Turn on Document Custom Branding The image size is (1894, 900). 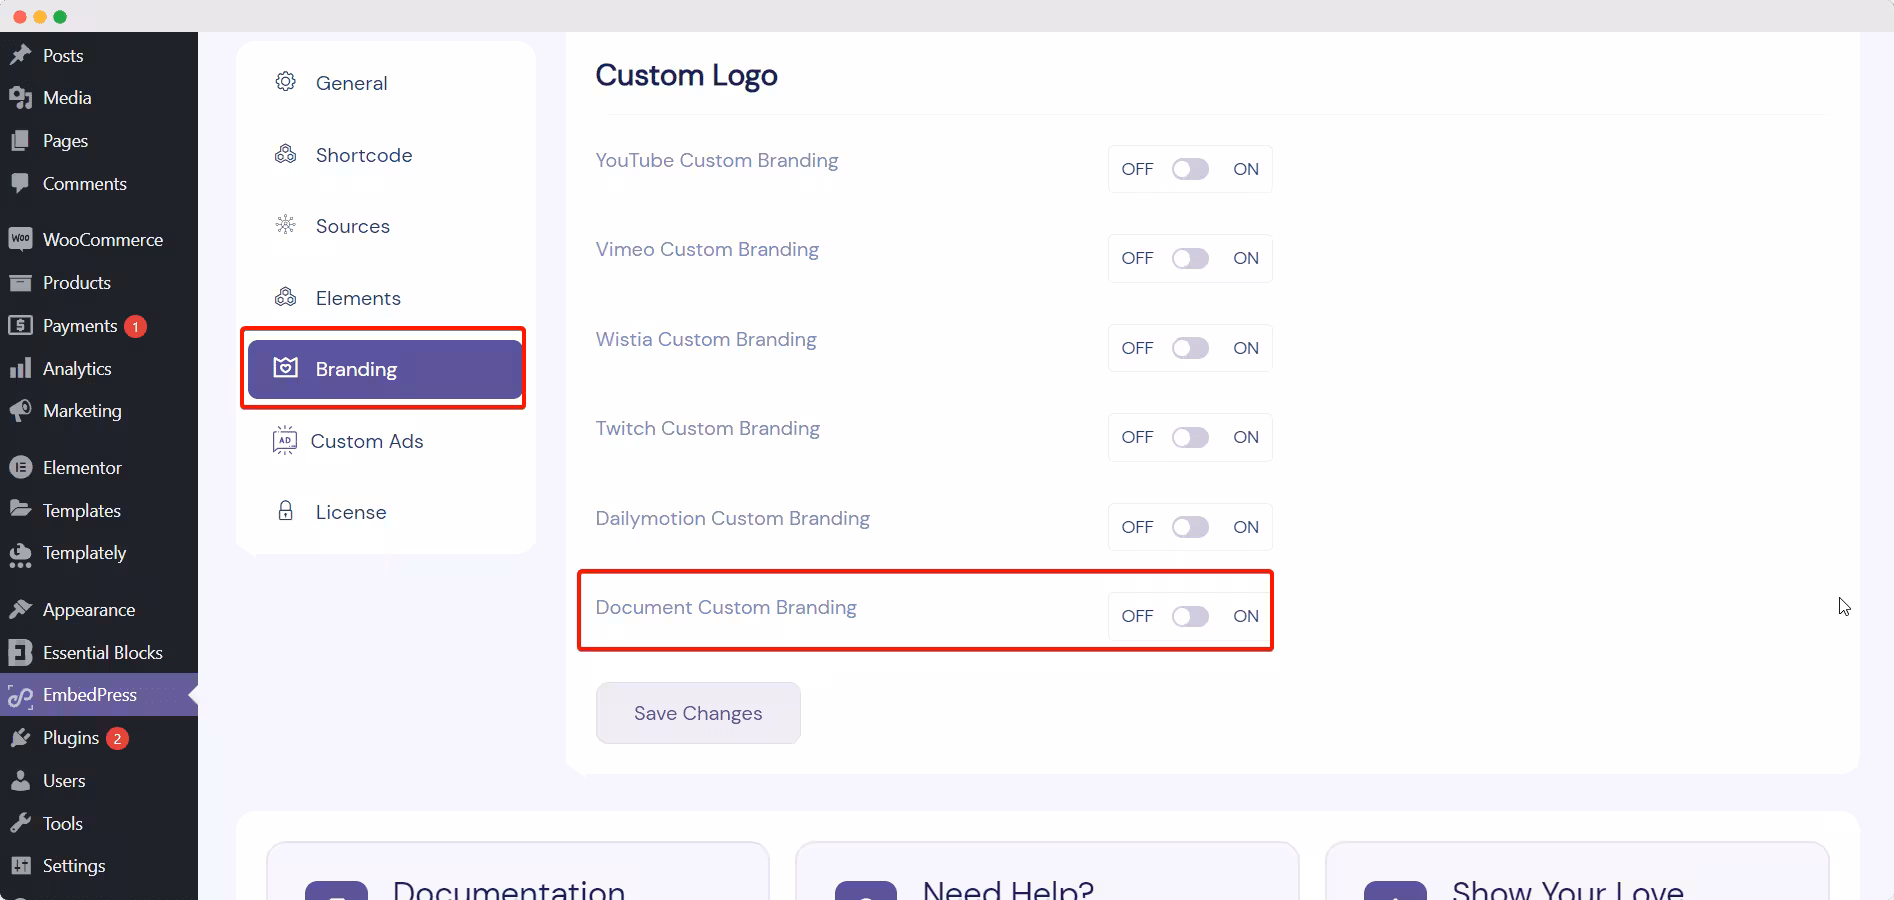pyautogui.click(x=1190, y=616)
